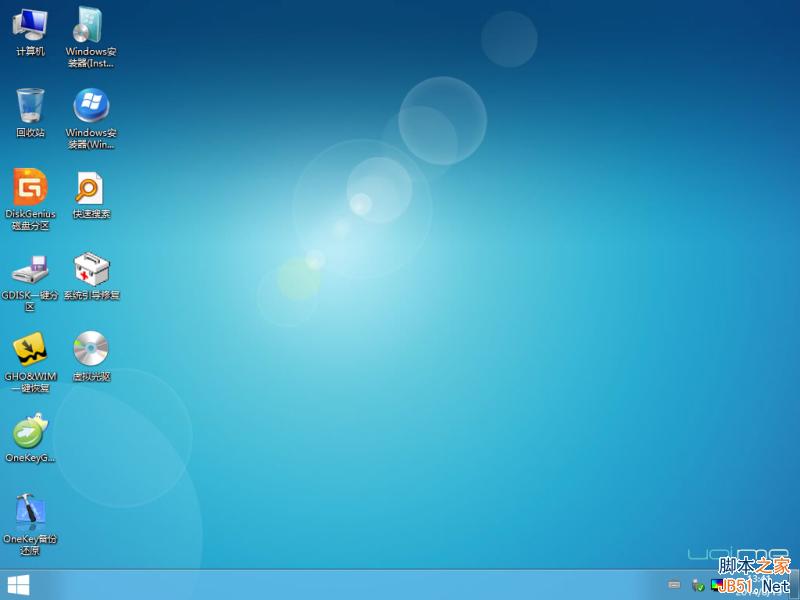The width and height of the screenshot is (800, 600).
Task: Open the 快速搜索 search icon
Action: click(x=91, y=195)
